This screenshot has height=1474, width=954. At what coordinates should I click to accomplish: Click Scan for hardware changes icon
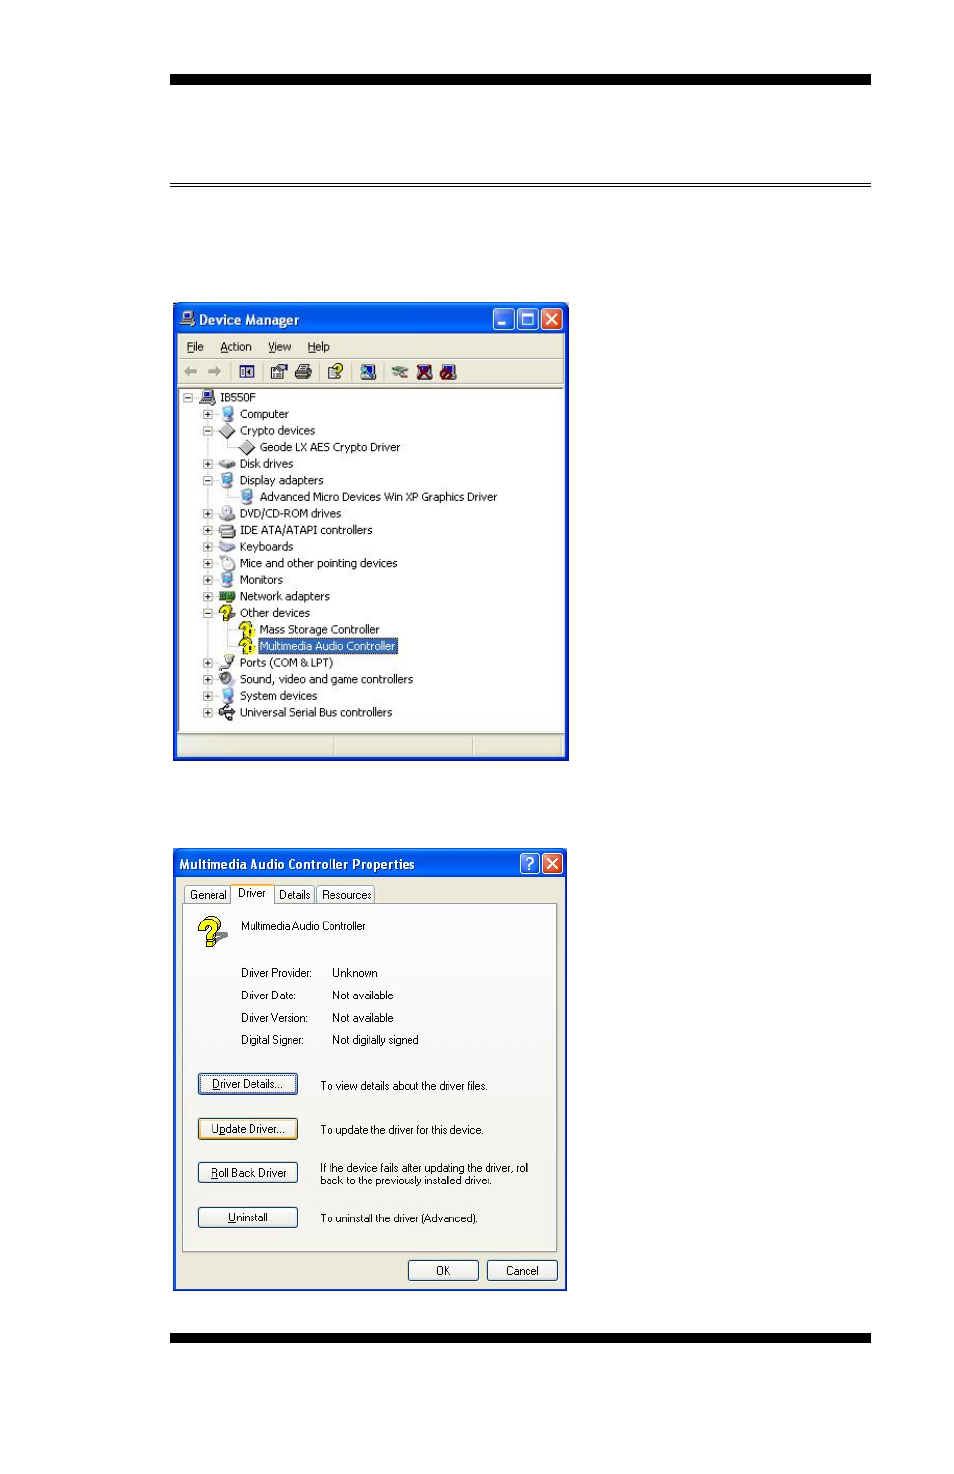click(x=368, y=372)
